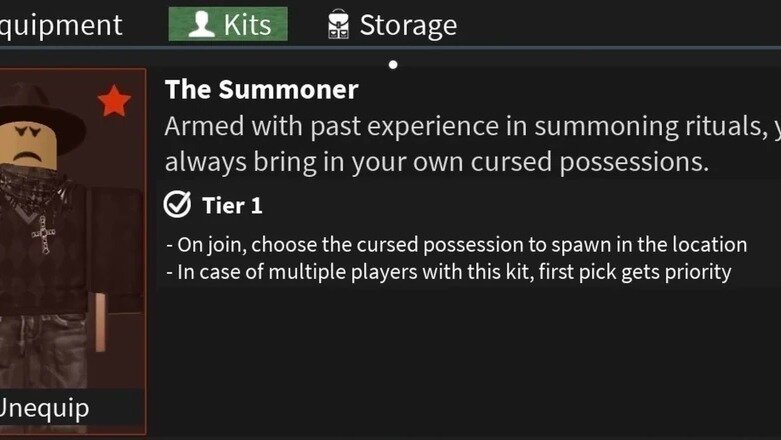Click The Summoner kit title
Viewport: 781px width, 440px height.
click(x=261, y=89)
